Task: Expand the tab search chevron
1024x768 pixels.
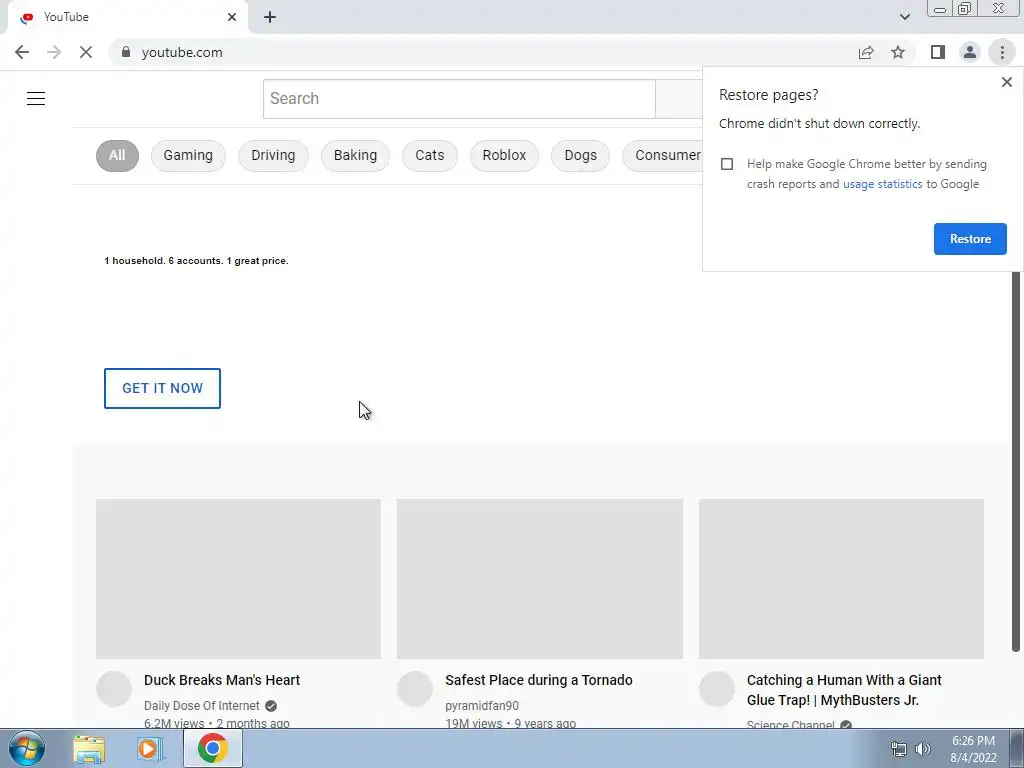Action: [904, 17]
